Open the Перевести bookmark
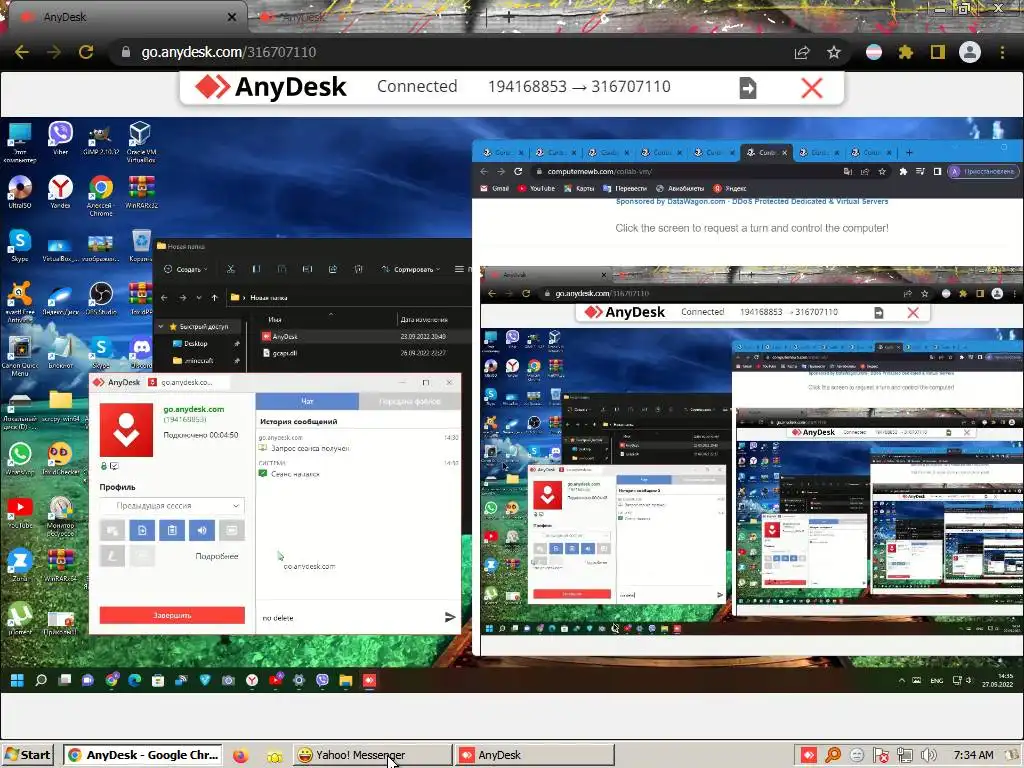Image resolution: width=1024 pixels, height=768 pixels. pyautogui.click(x=624, y=189)
